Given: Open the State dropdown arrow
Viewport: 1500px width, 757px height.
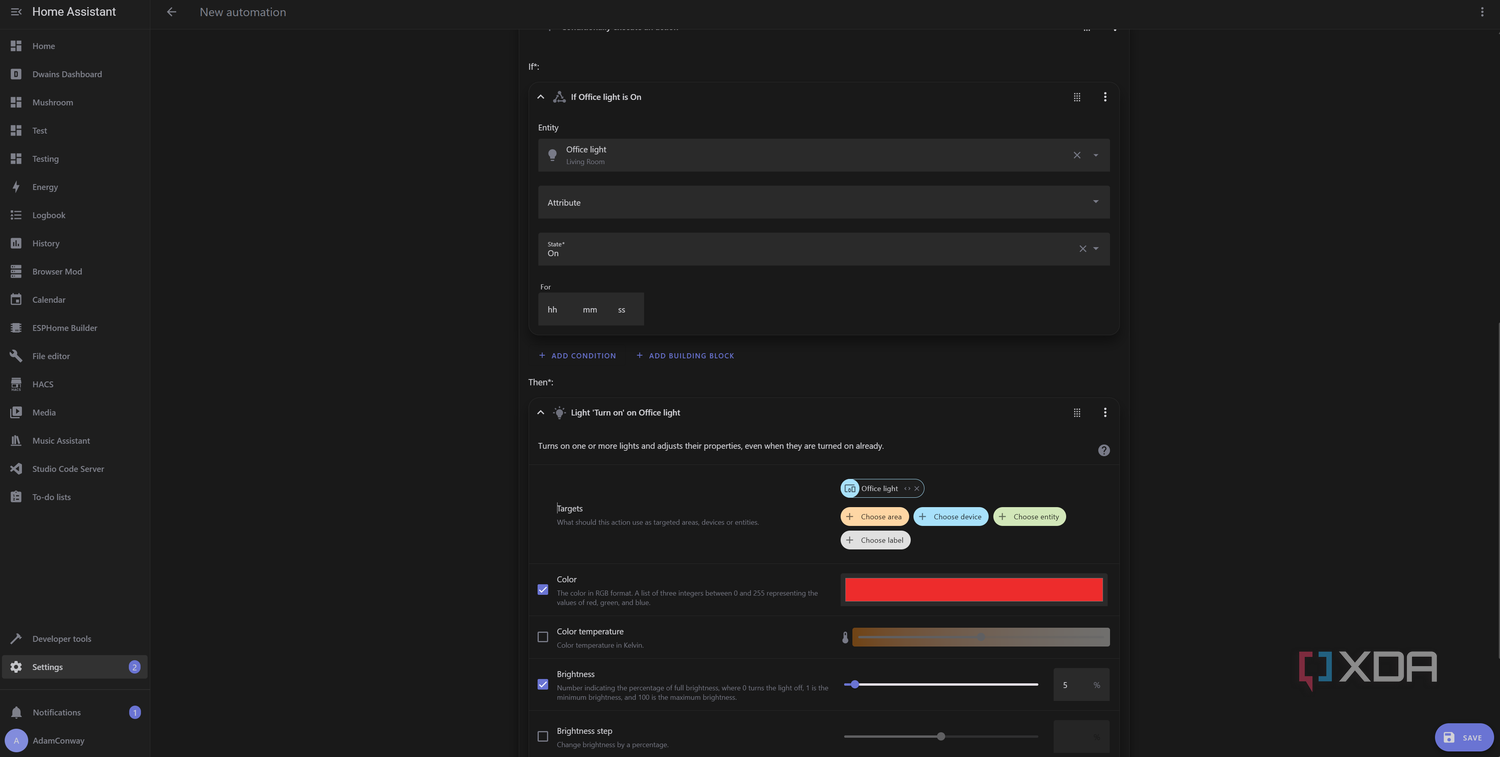Looking at the screenshot, I should [x=1096, y=249].
